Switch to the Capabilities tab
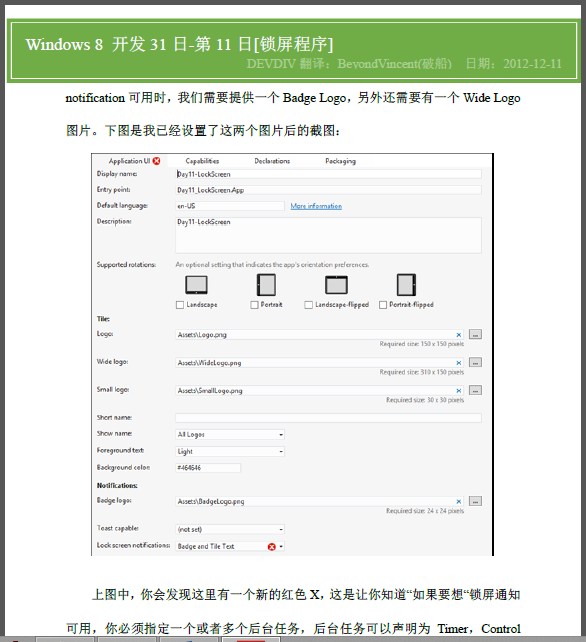This screenshot has width=586, height=642. [x=202, y=161]
